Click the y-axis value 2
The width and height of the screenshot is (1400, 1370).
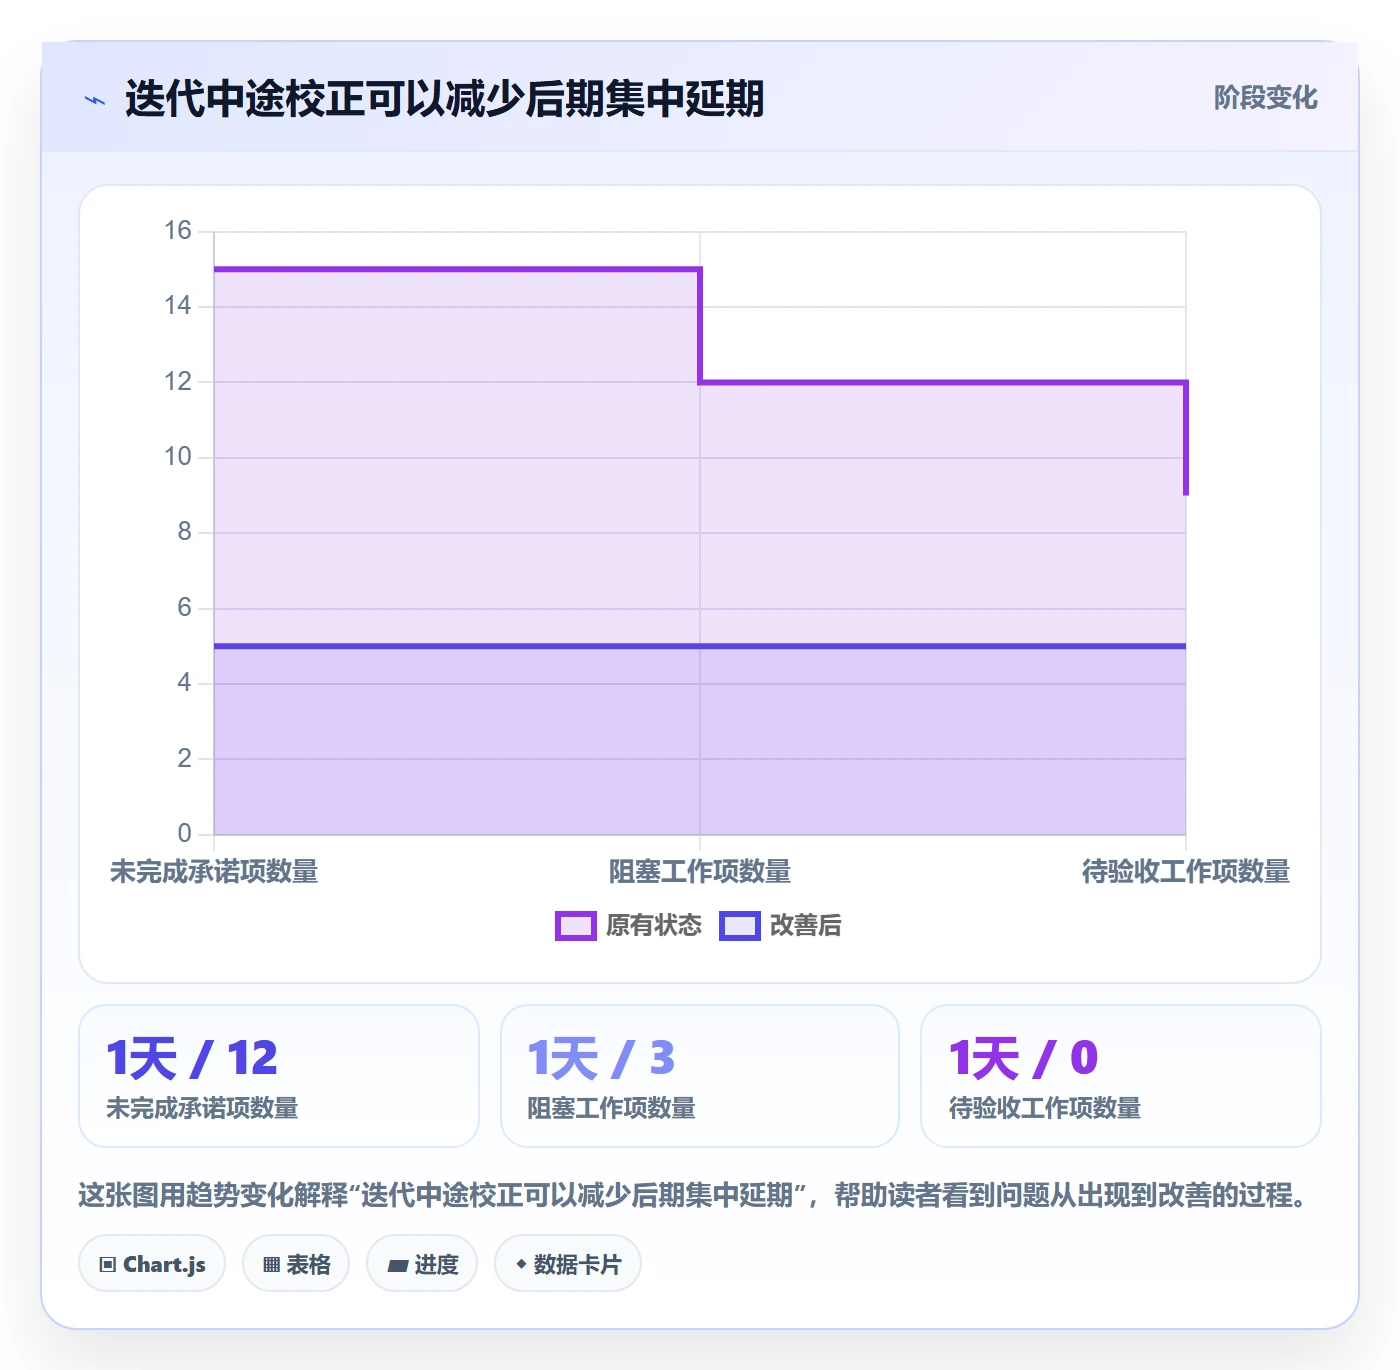pos(184,759)
